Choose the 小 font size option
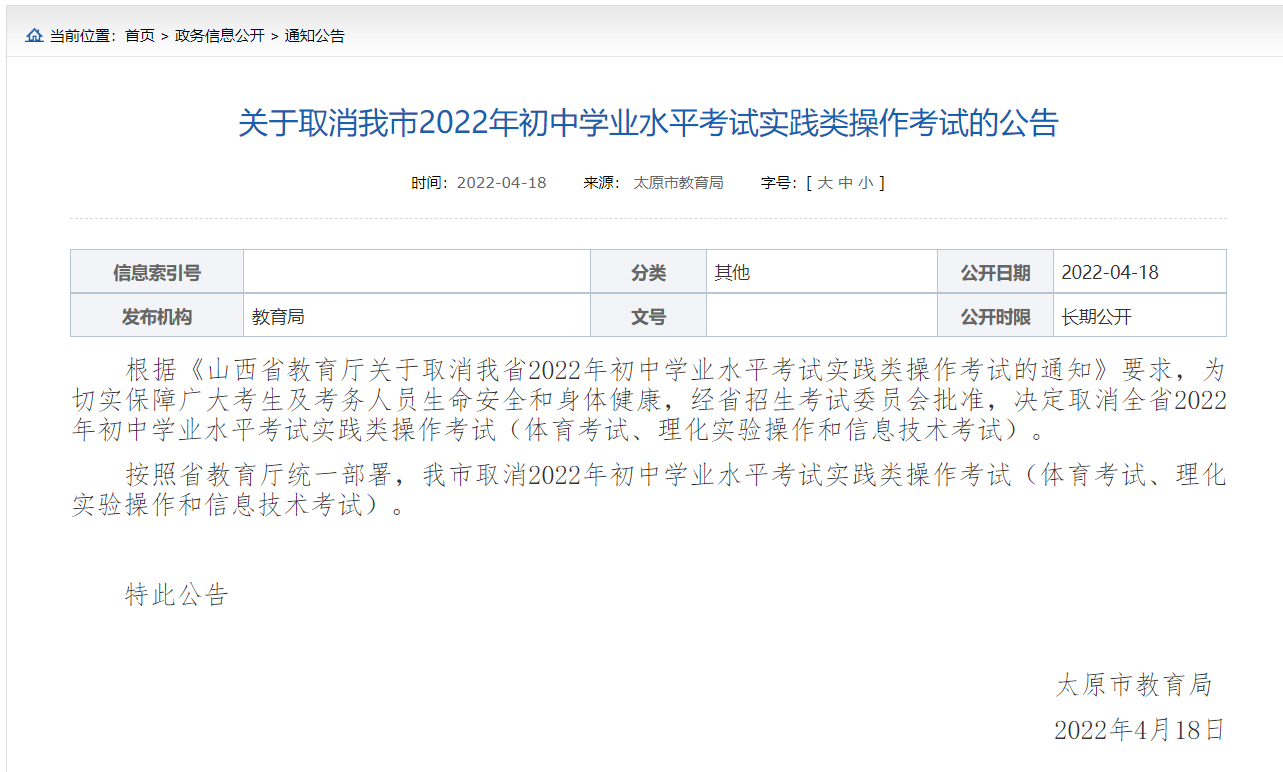The height and width of the screenshot is (772, 1283). (865, 183)
